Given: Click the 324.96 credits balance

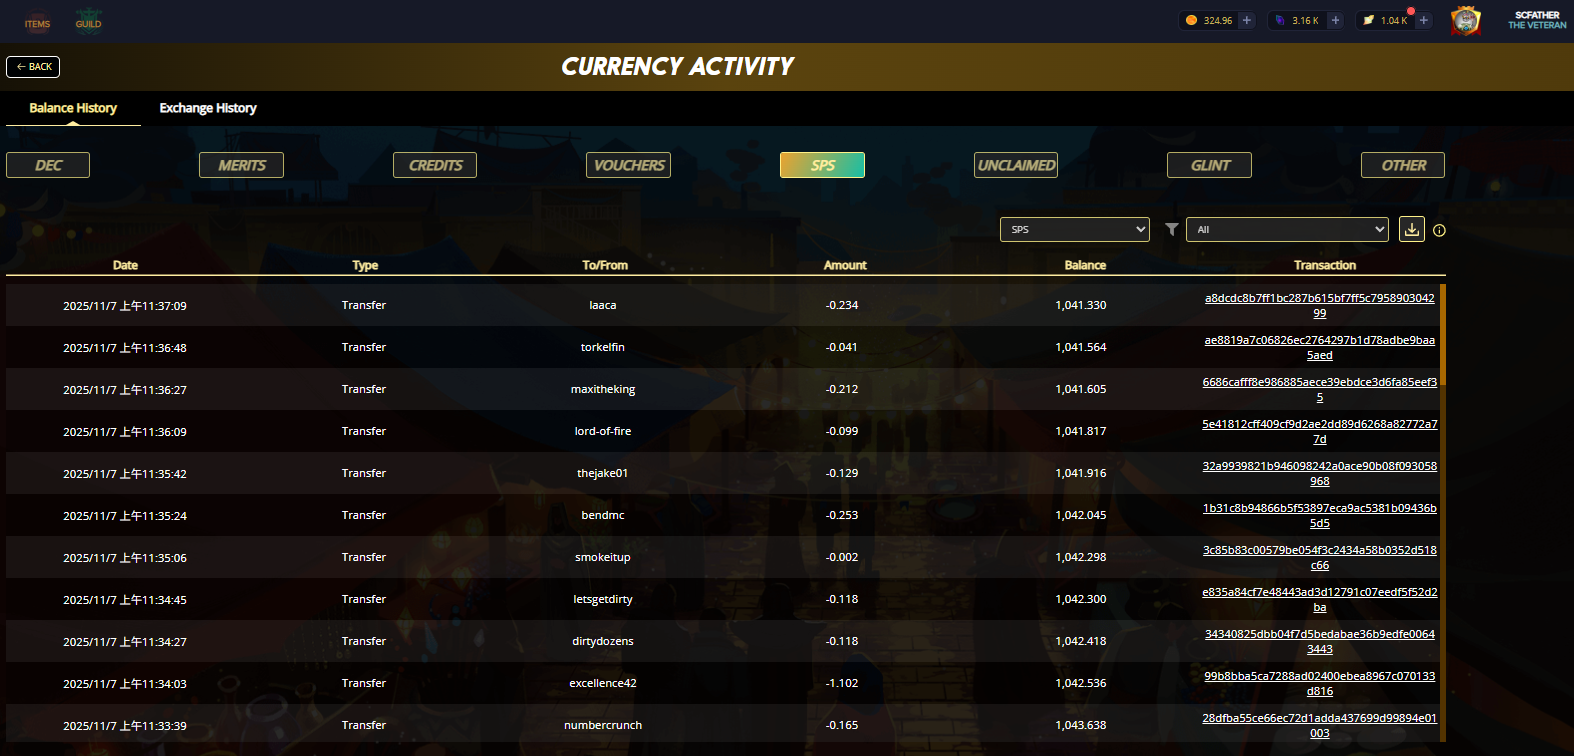Looking at the screenshot, I should point(1218,20).
